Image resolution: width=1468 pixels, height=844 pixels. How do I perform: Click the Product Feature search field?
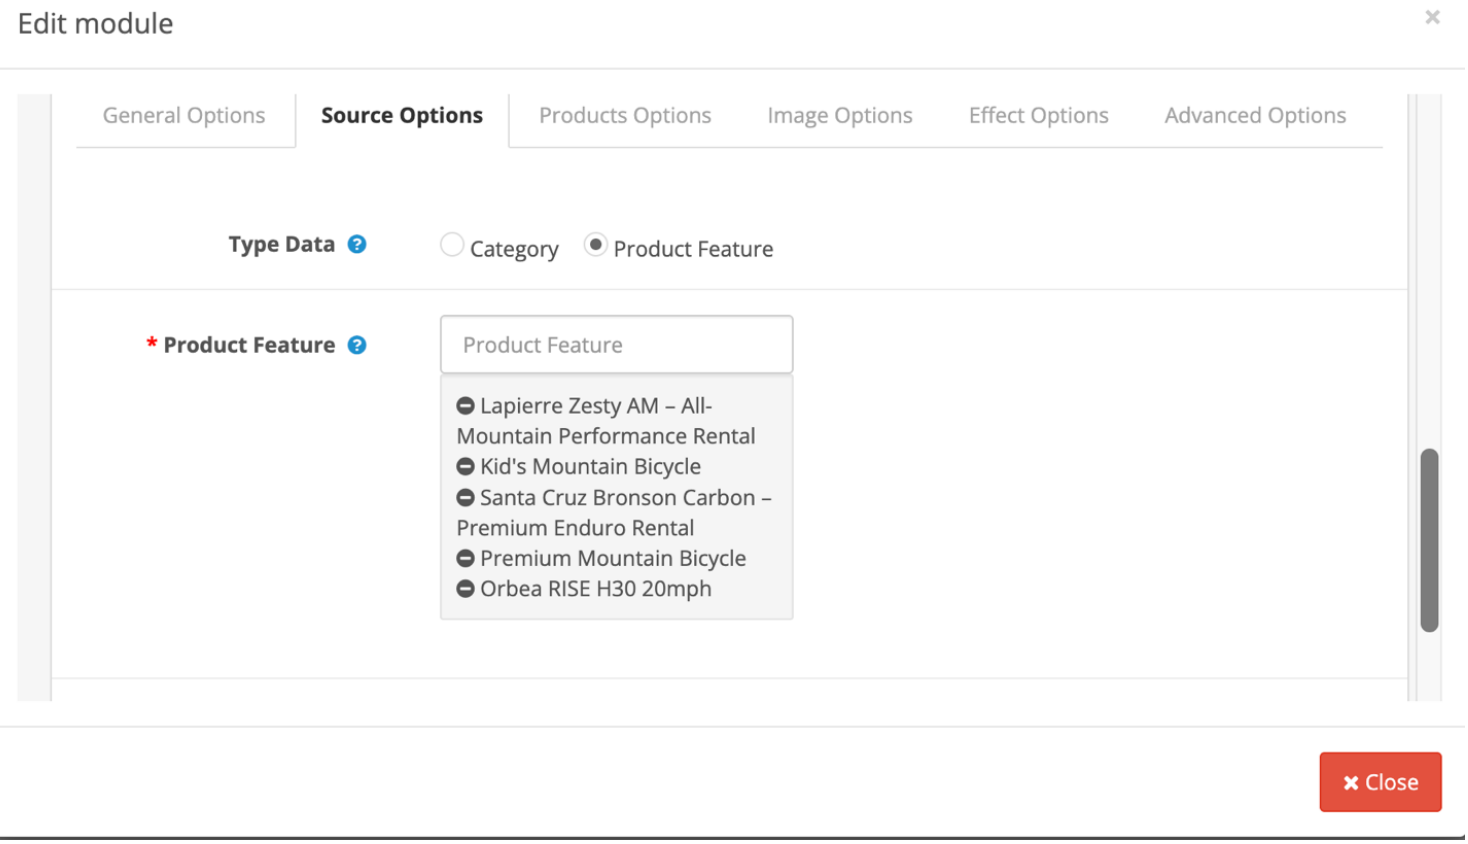pyautogui.click(x=616, y=345)
